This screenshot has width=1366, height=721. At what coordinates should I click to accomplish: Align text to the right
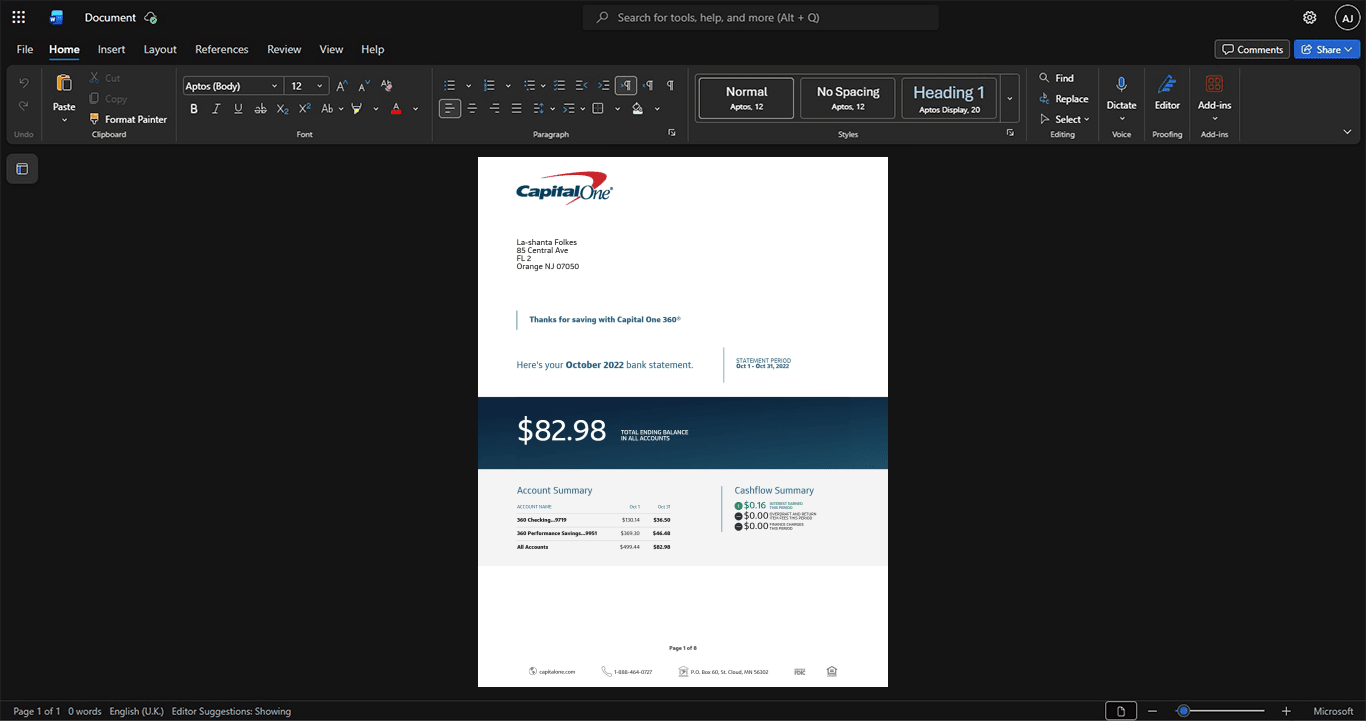[494, 109]
